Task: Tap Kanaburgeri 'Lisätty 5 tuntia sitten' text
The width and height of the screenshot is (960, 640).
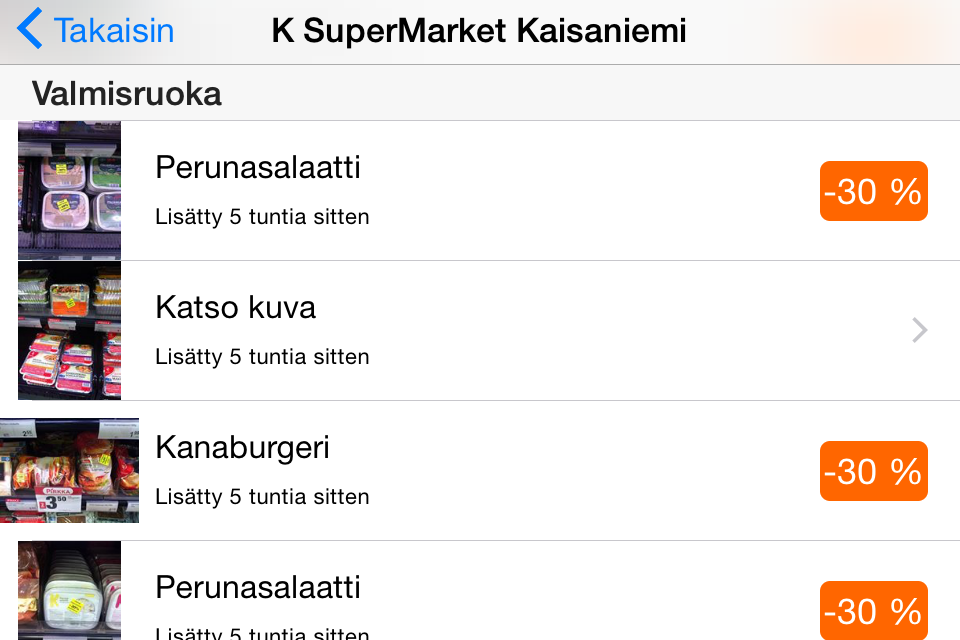Action: click(x=262, y=497)
